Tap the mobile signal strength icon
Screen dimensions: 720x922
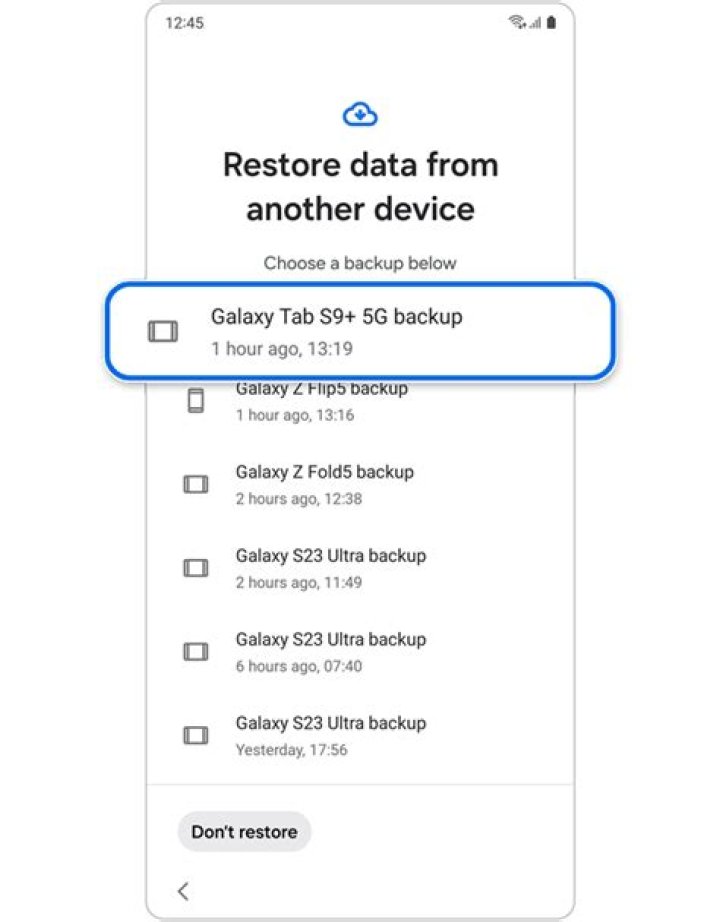[x=534, y=22]
